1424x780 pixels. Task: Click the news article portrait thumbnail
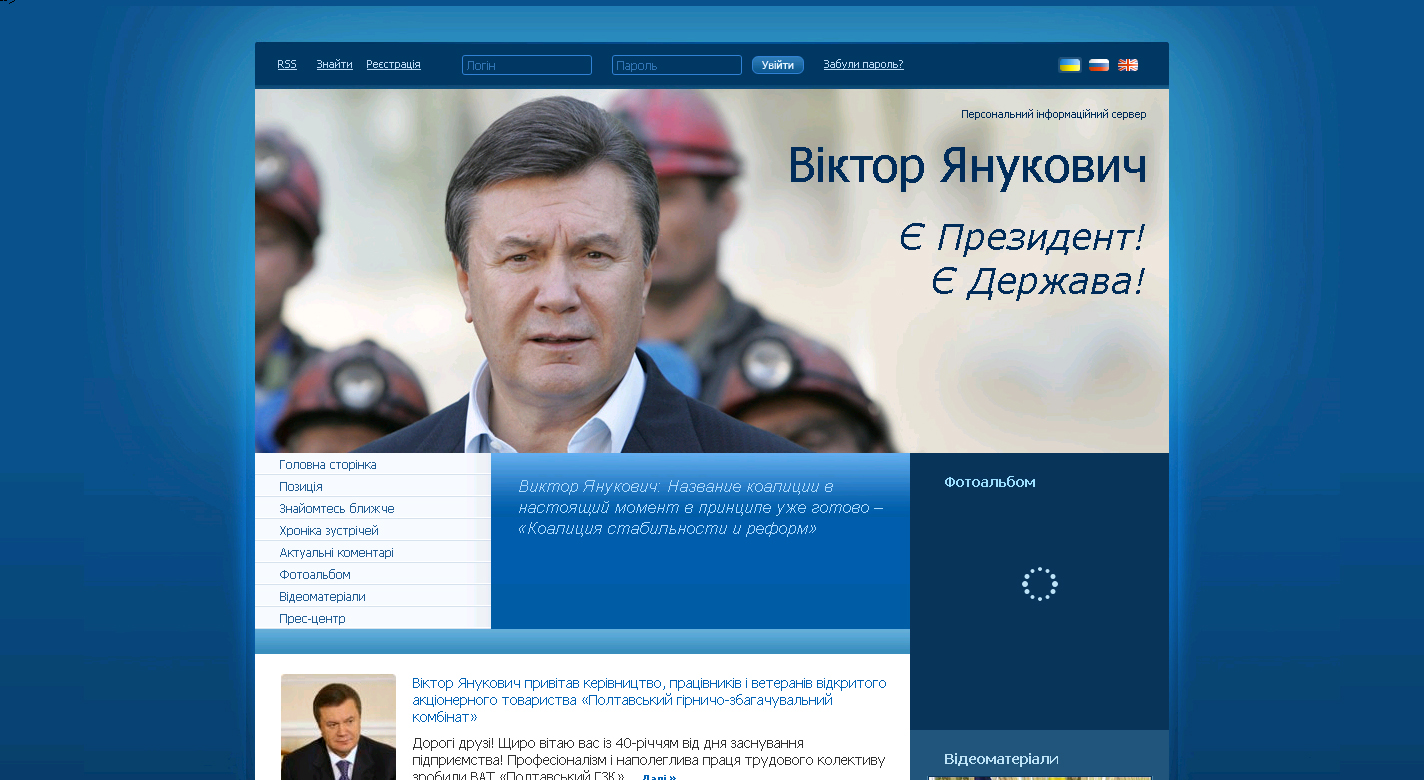point(338,727)
